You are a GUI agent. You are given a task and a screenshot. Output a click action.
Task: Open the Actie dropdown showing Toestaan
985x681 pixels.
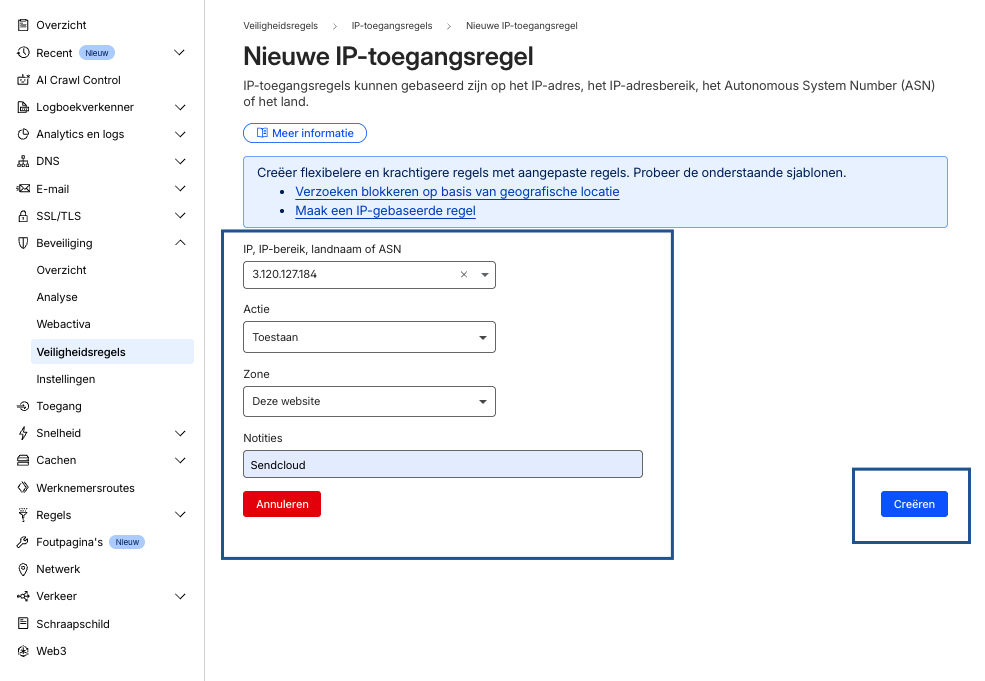[369, 337]
